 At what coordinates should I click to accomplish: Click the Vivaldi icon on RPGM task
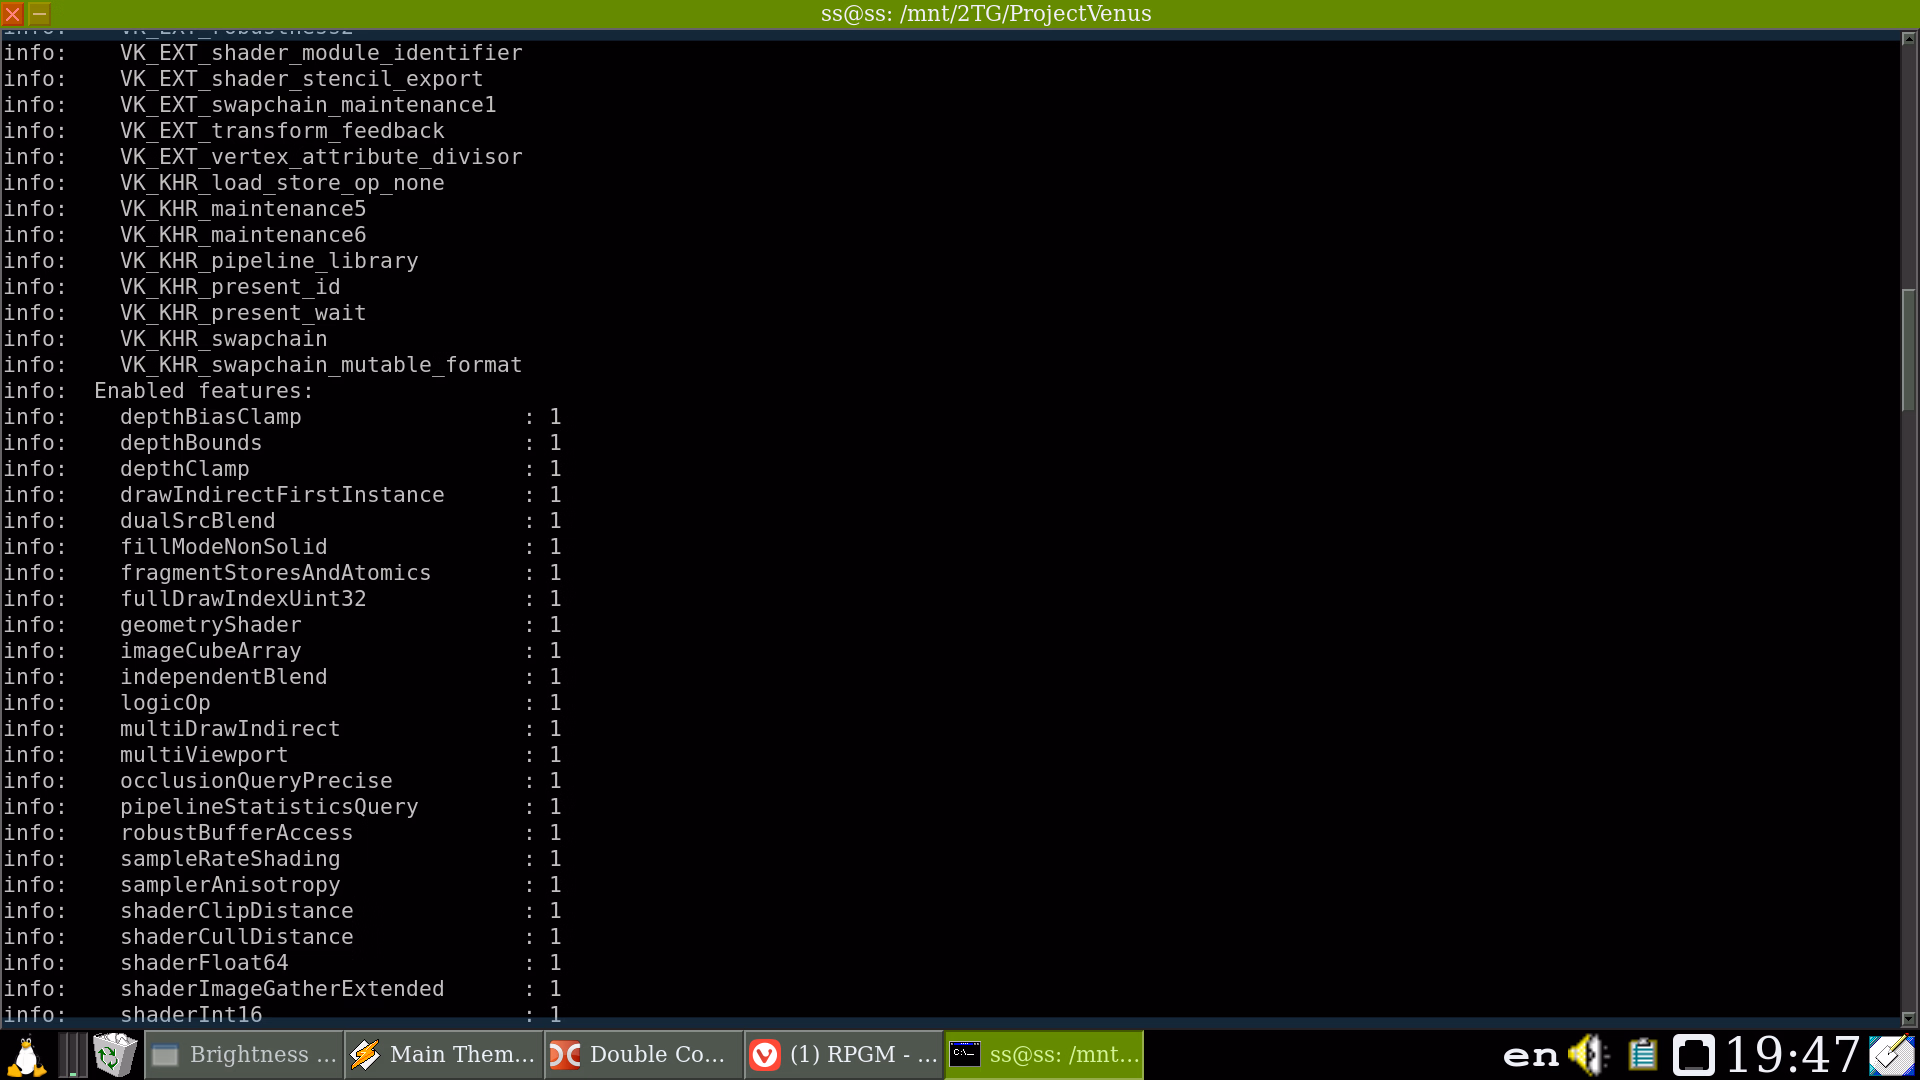coord(765,1055)
